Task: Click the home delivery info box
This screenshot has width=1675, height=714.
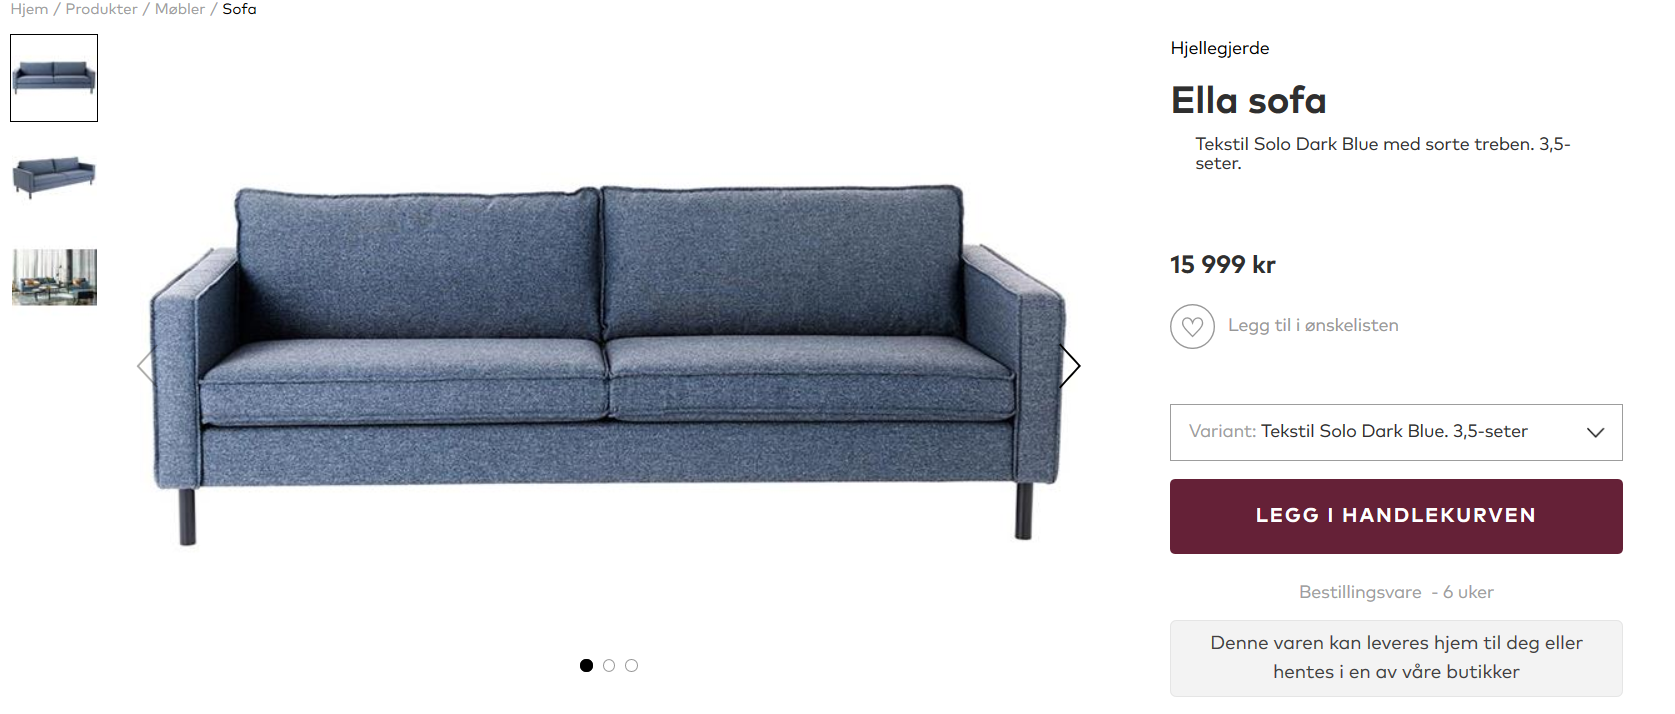Action: [1396, 658]
